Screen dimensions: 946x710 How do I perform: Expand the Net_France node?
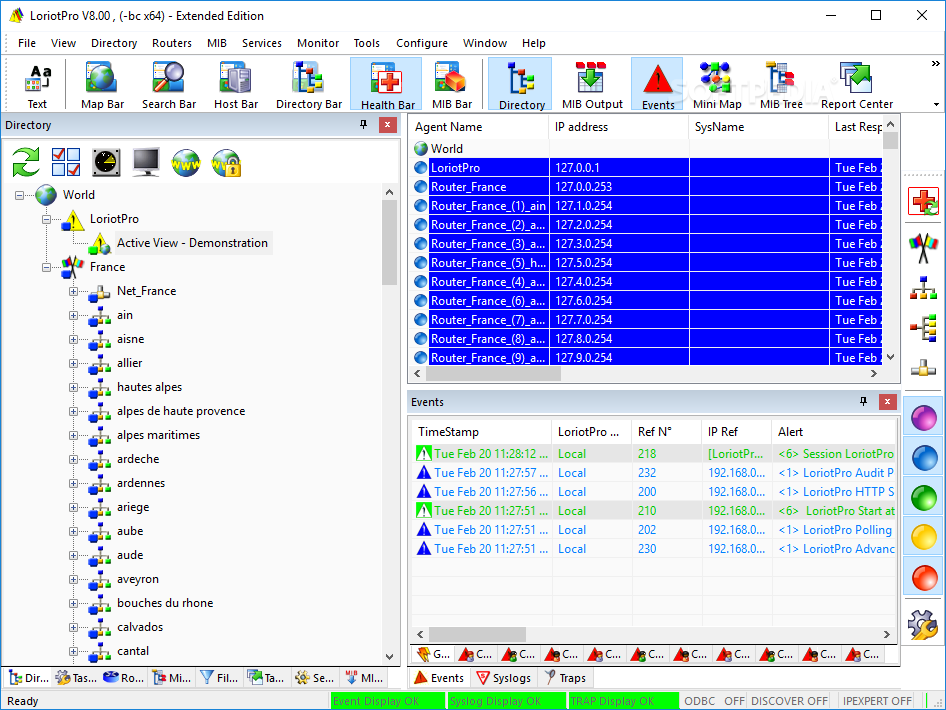pyautogui.click(x=73, y=291)
